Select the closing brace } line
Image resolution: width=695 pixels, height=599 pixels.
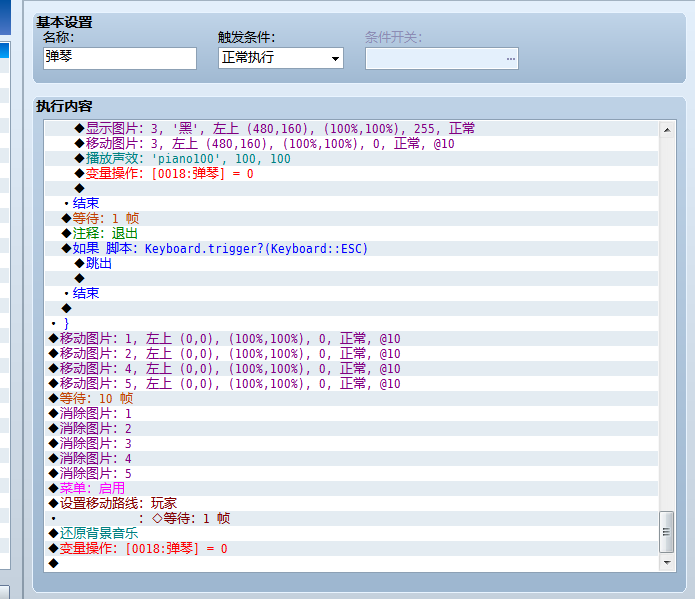pyautogui.click(x=351, y=324)
